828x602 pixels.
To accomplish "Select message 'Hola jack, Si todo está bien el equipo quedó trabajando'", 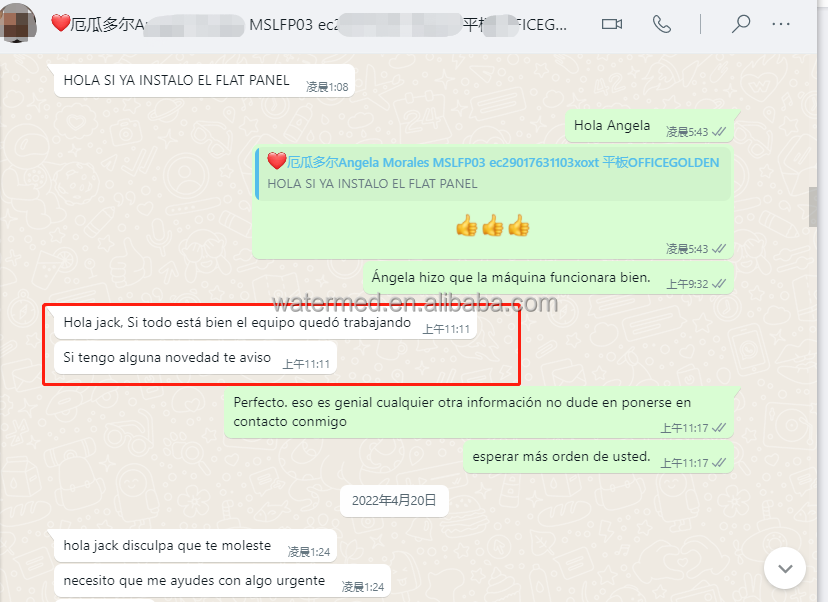I will tap(265, 323).
